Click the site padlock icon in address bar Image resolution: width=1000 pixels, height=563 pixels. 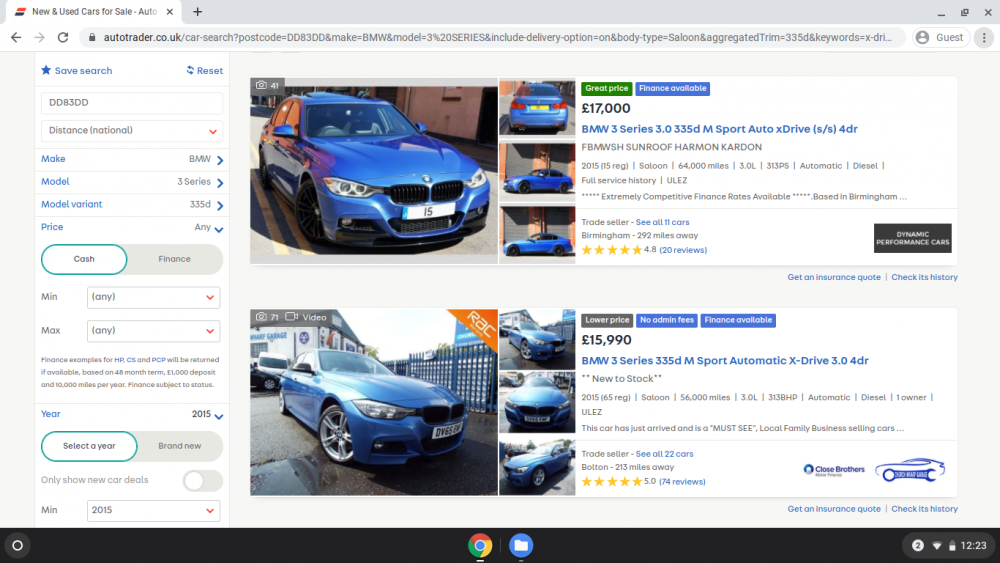(92, 38)
